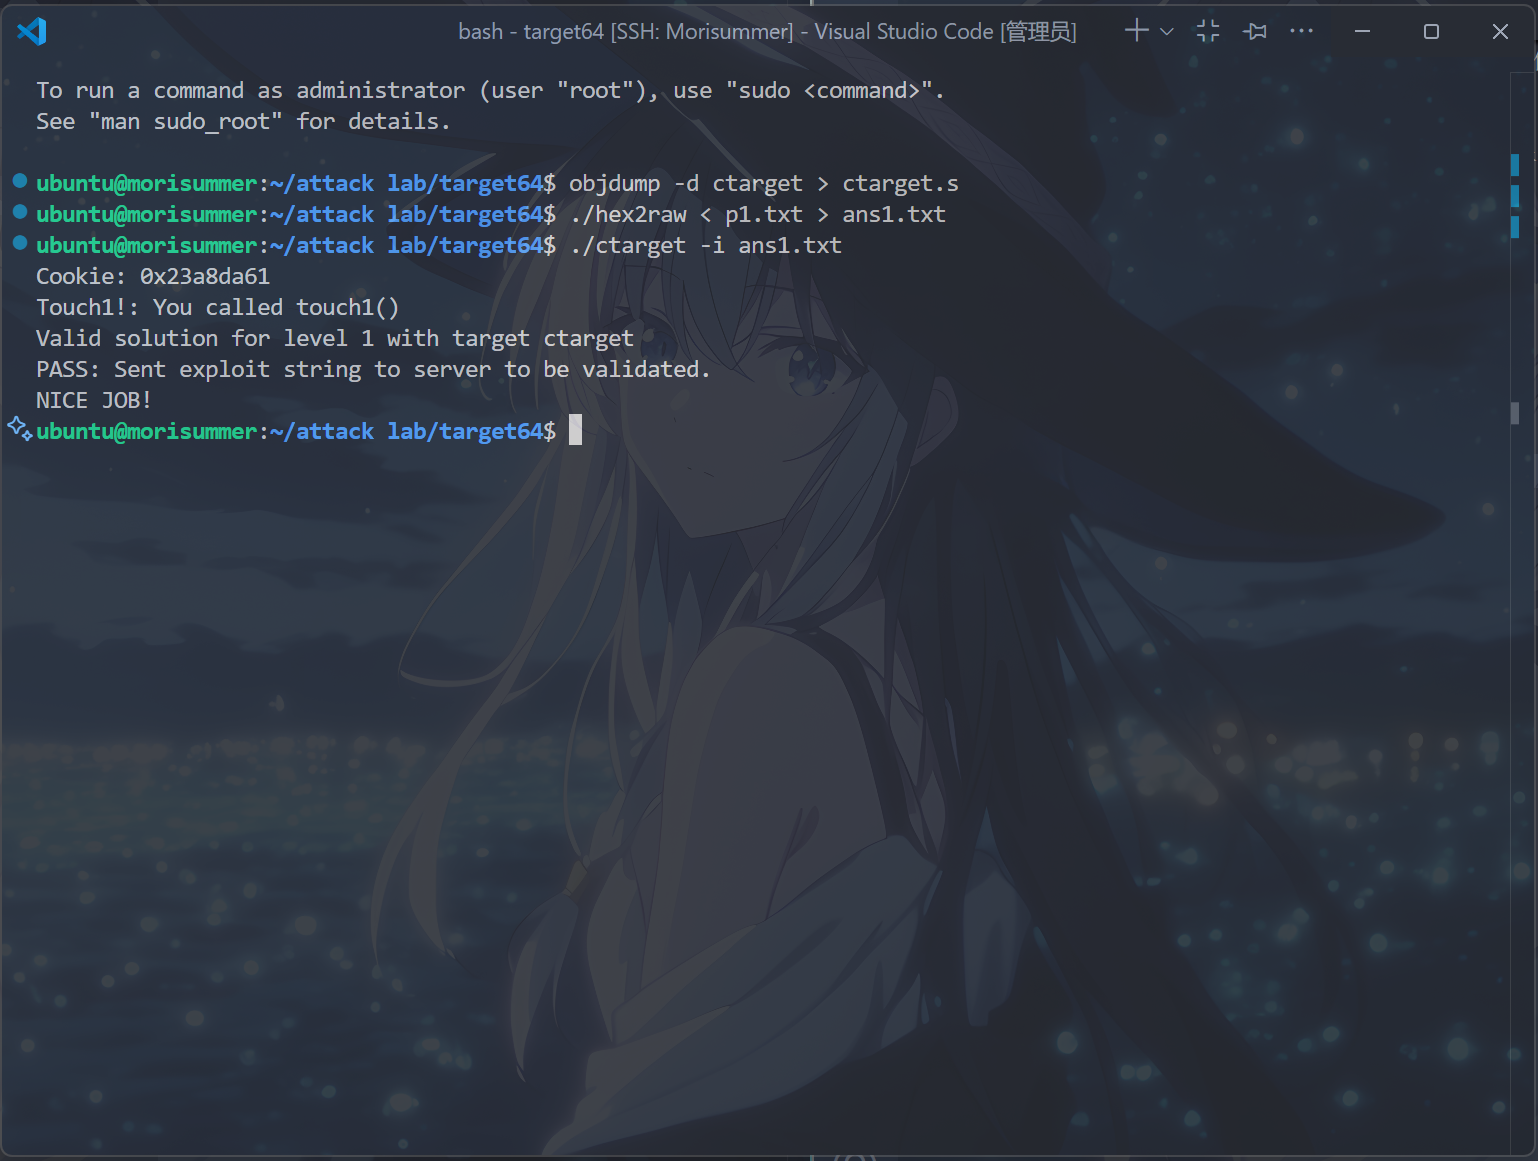Screen dimensions: 1538x1161
Task: Open a new terminal with plus icon
Action: [1136, 31]
